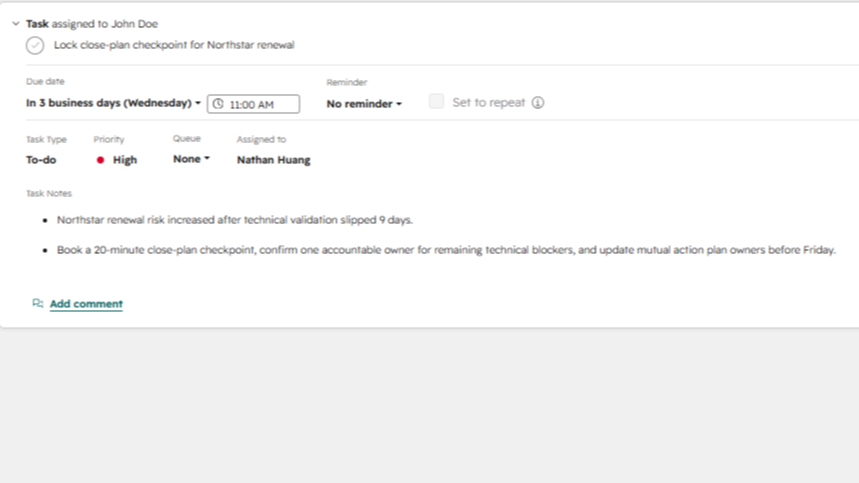Click the Add comment link
Viewport: 859px width, 483px height.
(x=86, y=303)
